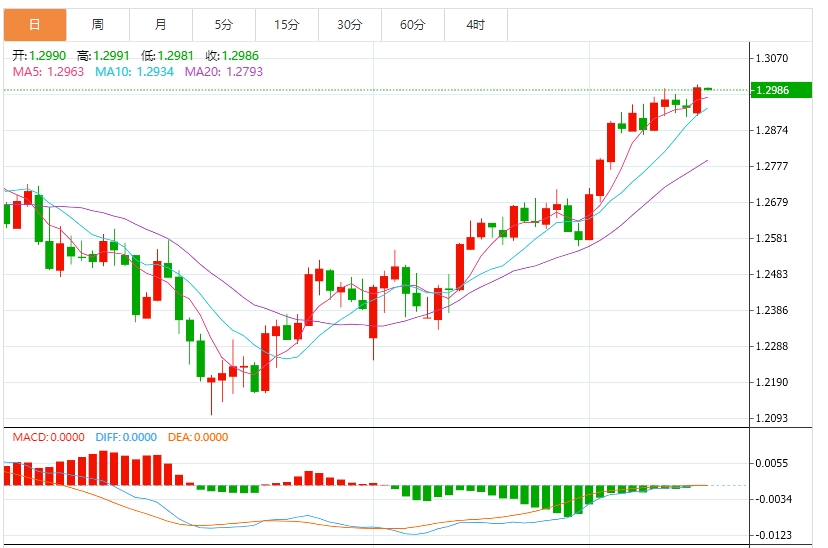Select the 日 daily chart tab
Viewport: 828px width, 548px height.
(35, 24)
